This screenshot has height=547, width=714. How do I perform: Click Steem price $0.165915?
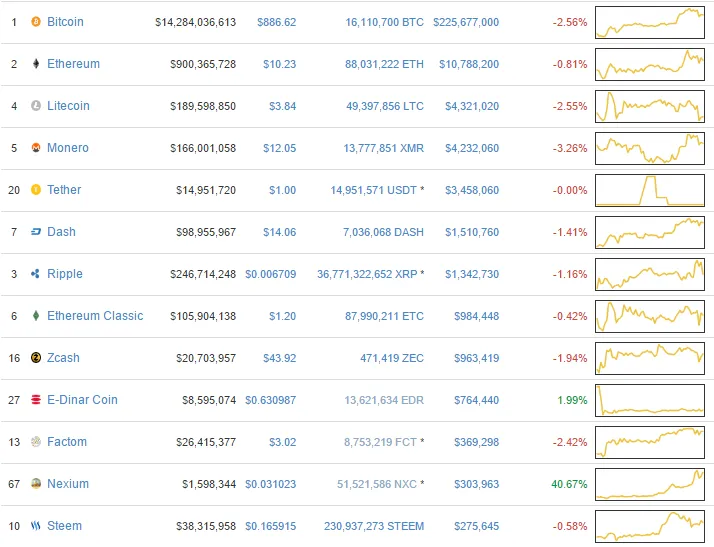(270, 526)
